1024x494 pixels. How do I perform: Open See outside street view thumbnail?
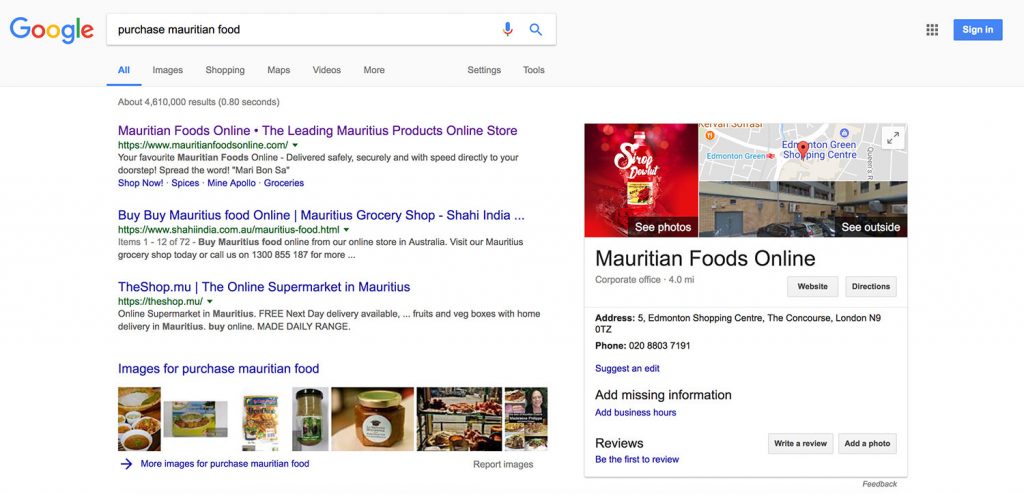pyautogui.click(x=803, y=209)
